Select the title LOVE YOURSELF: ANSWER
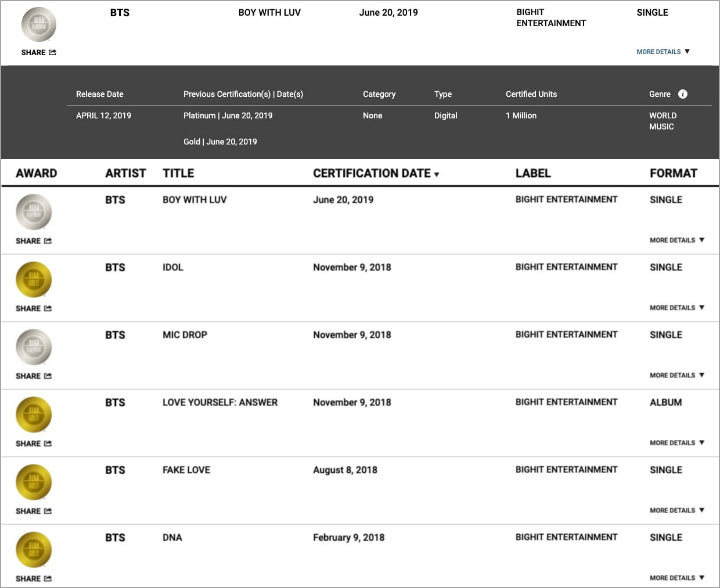Image resolution: width=720 pixels, height=588 pixels. (220, 402)
